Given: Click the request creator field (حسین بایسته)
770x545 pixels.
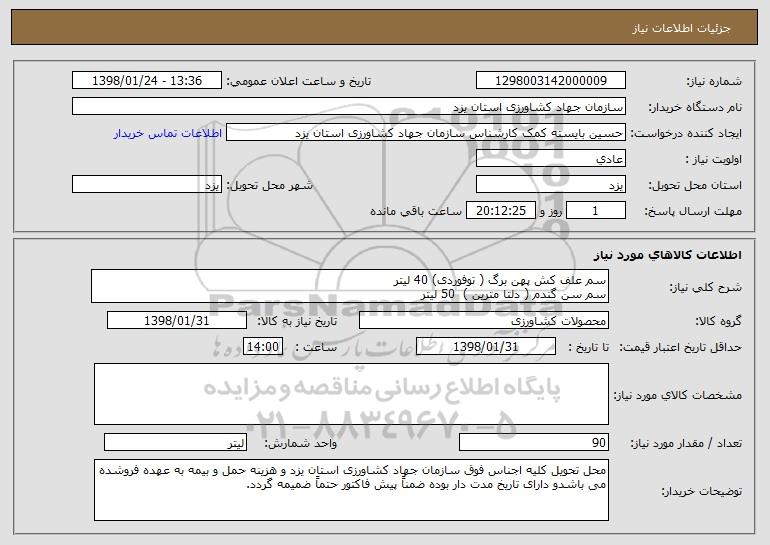Looking at the screenshot, I should (x=426, y=133).
